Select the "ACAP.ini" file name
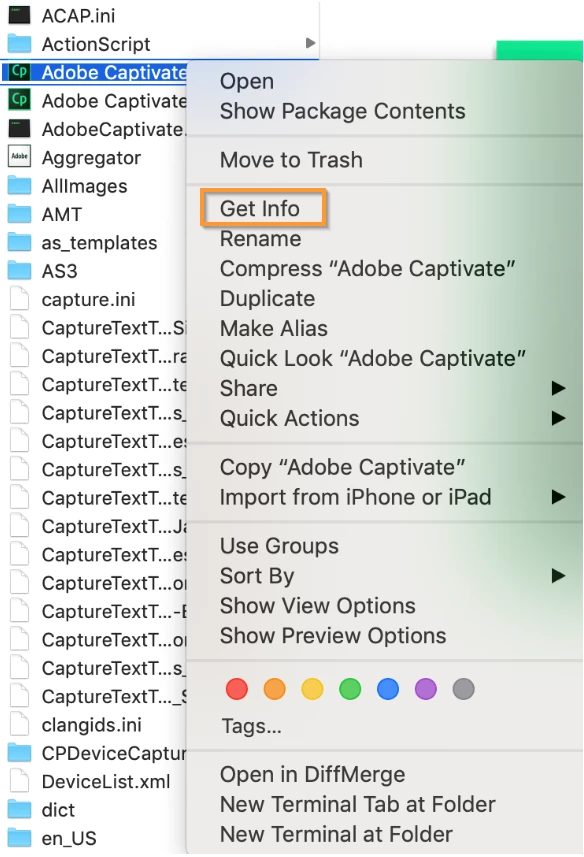The height and width of the screenshot is (857, 584). tap(79, 16)
